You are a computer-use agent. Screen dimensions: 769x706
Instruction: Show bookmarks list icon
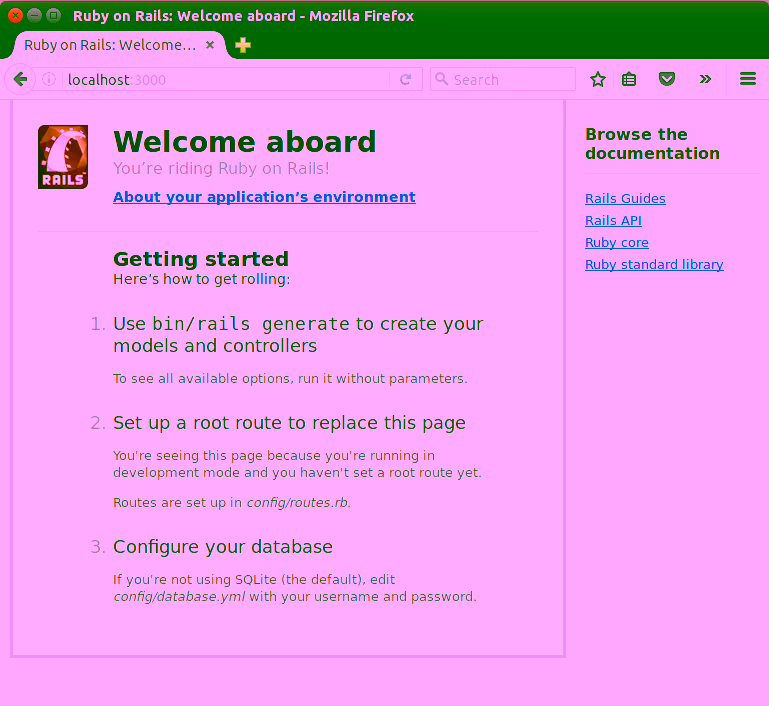coord(629,79)
